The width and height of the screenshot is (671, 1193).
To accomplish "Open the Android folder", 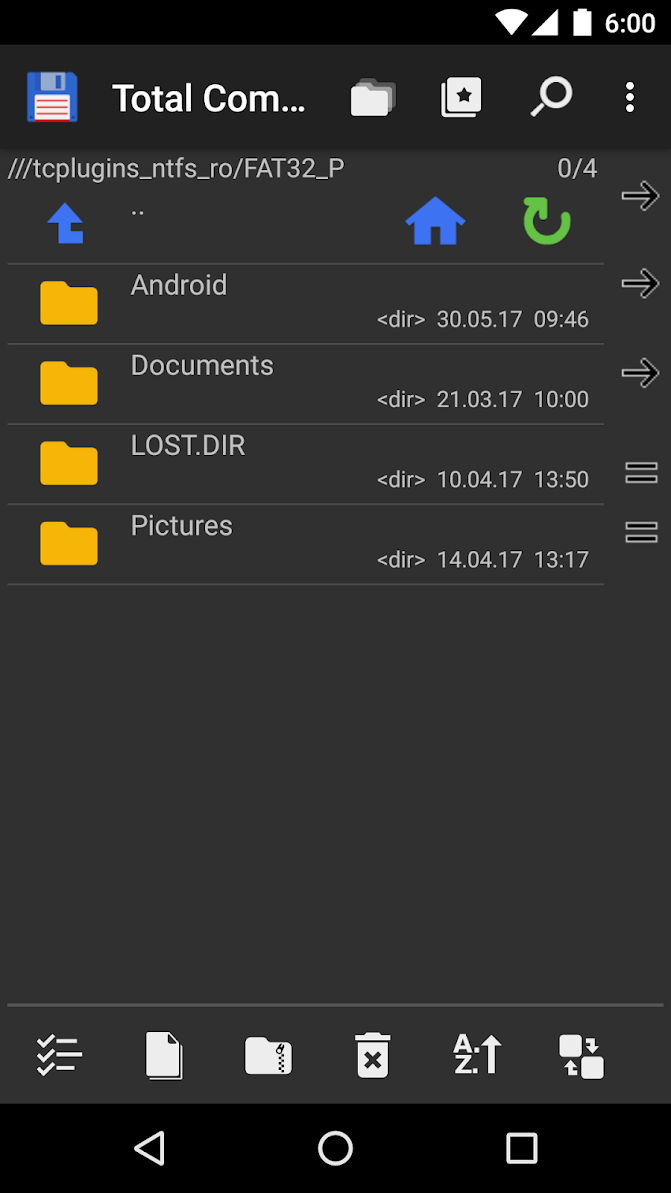I will (x=179, y=285).
